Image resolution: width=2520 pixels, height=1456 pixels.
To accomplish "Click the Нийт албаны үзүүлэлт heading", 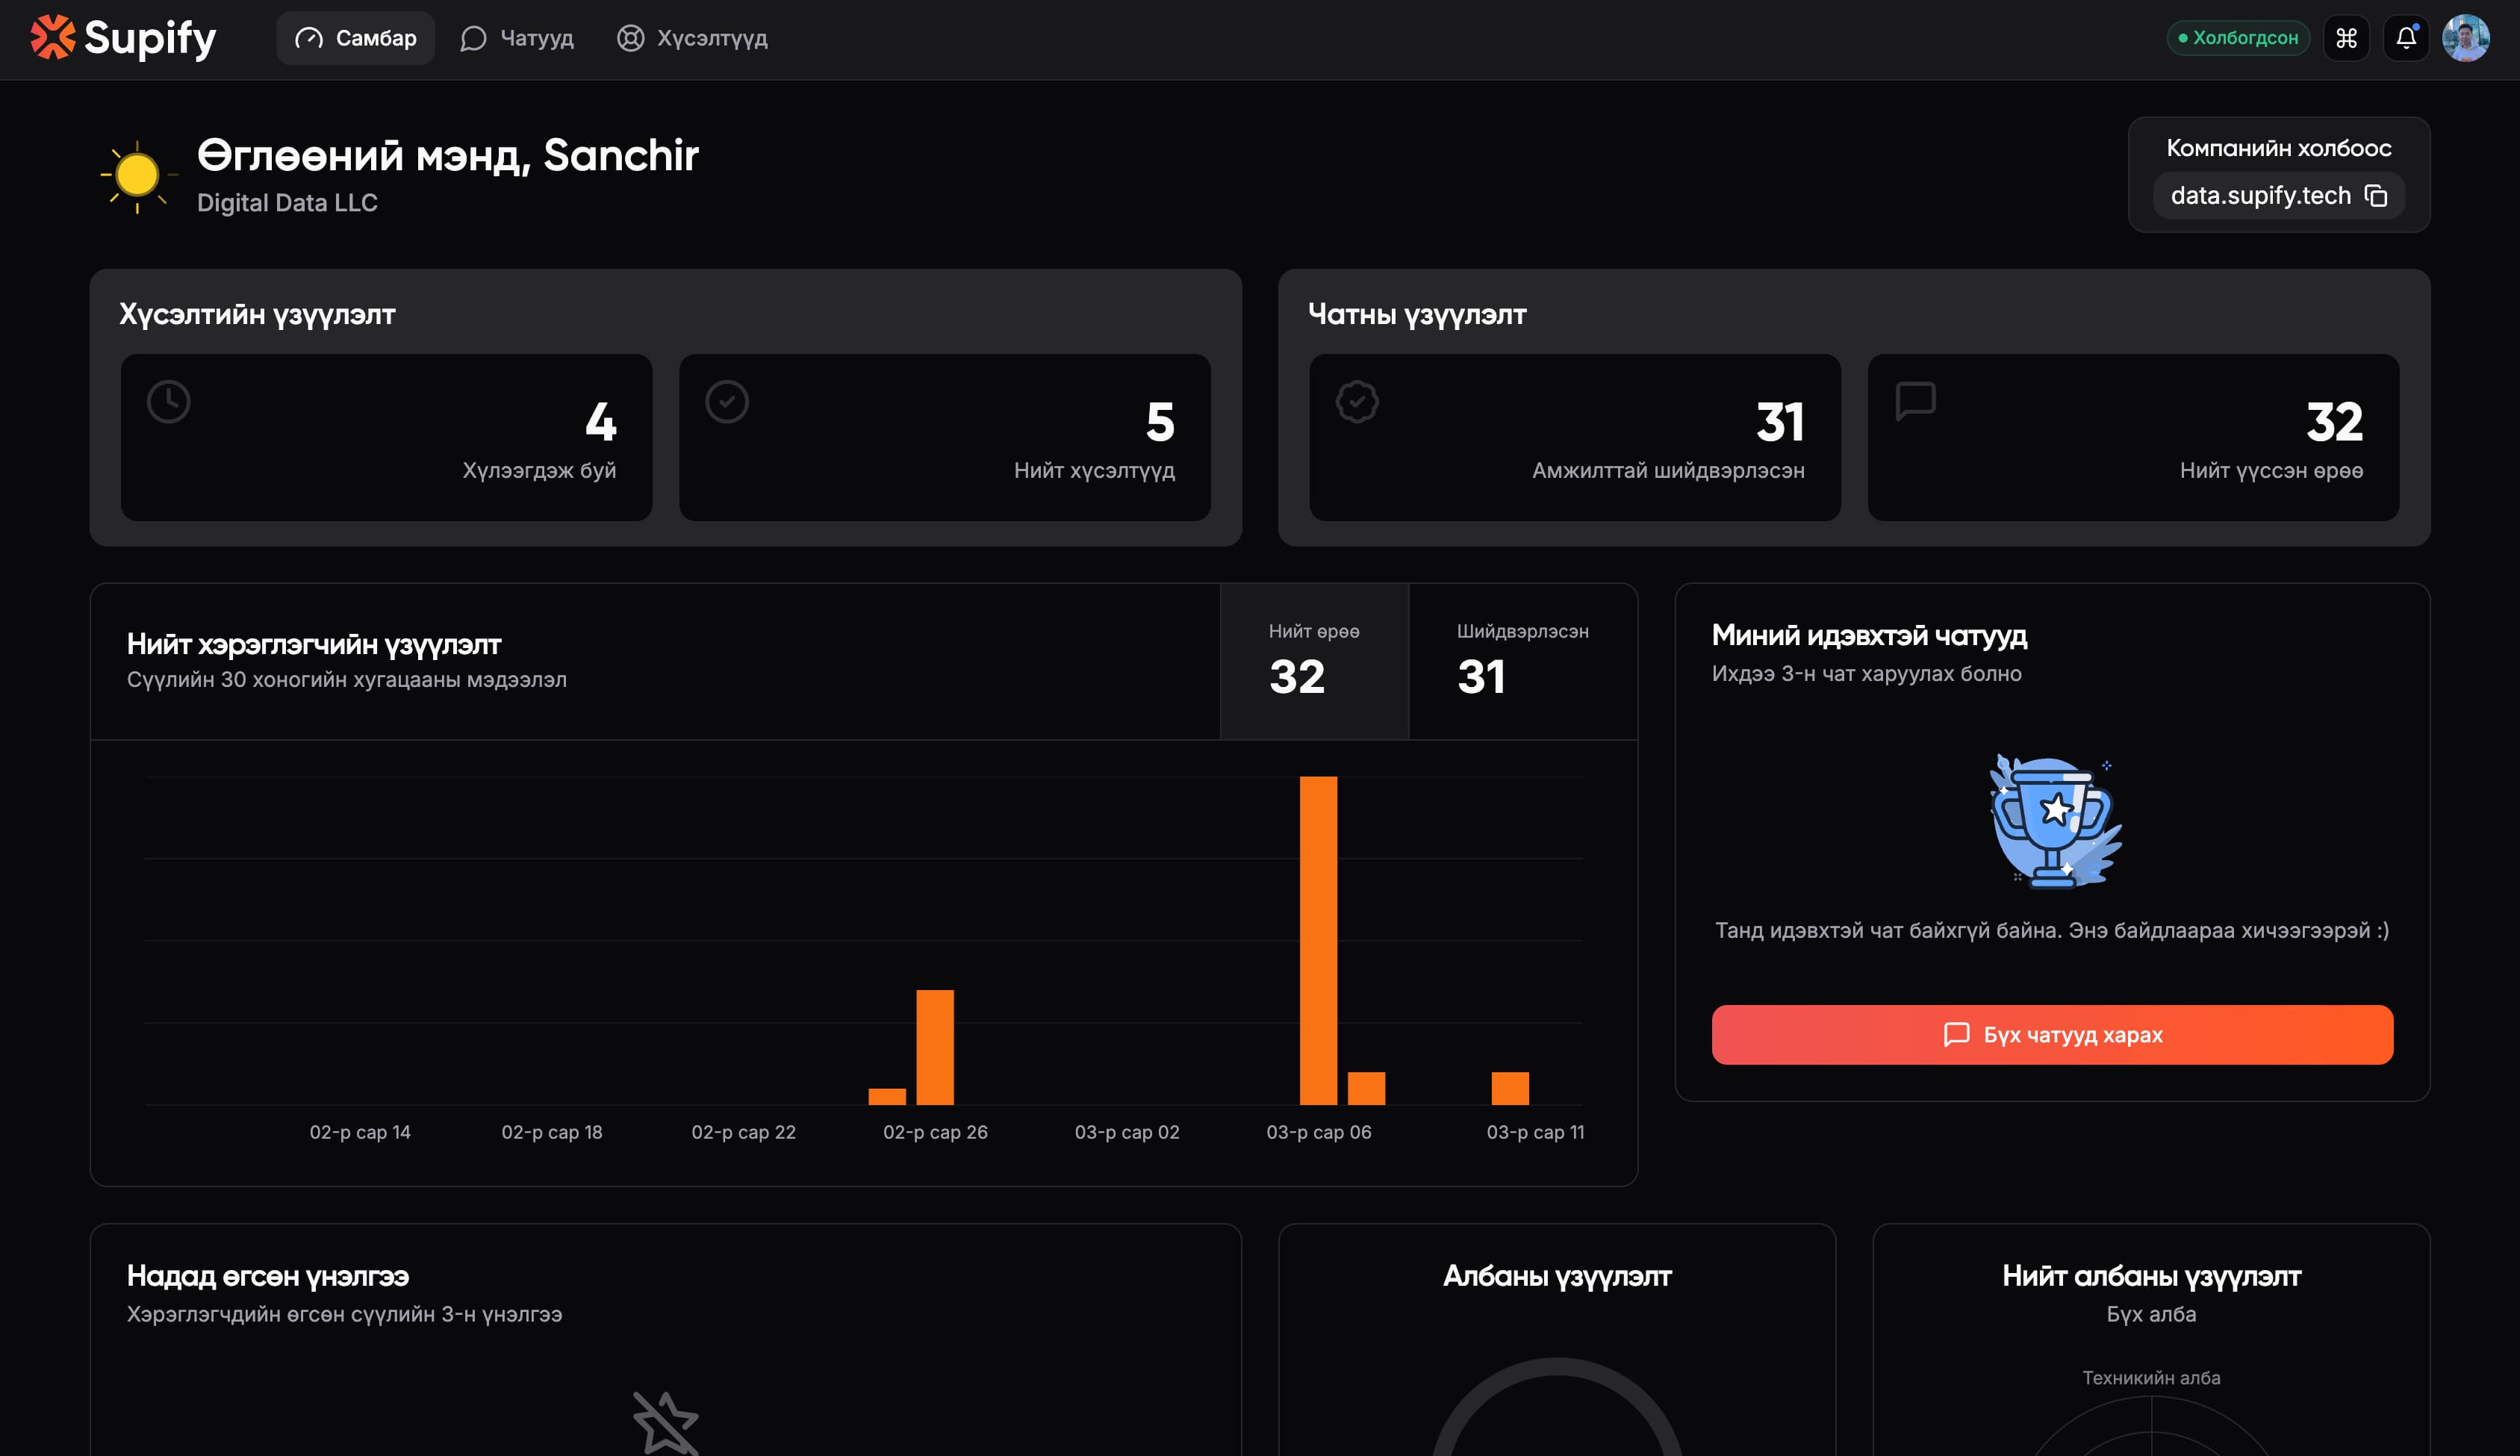I will pos(2151,1276).
